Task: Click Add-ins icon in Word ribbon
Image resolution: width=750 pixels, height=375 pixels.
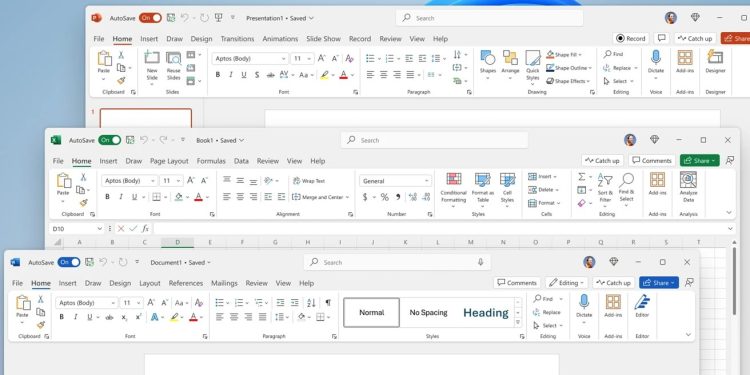Action: [x=613, y=302]
